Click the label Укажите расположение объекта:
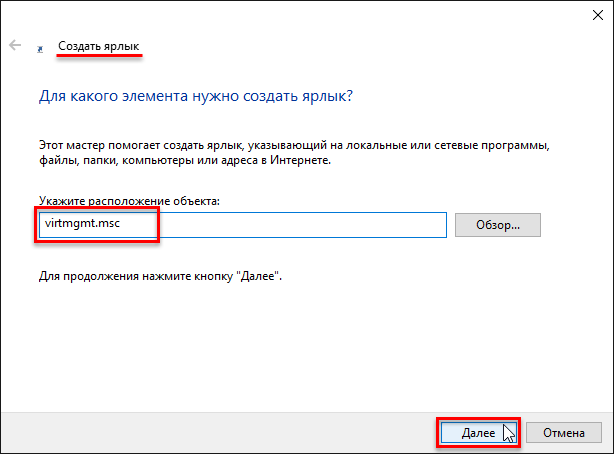This screenshot has height=454, width=614. coord(129,201)
